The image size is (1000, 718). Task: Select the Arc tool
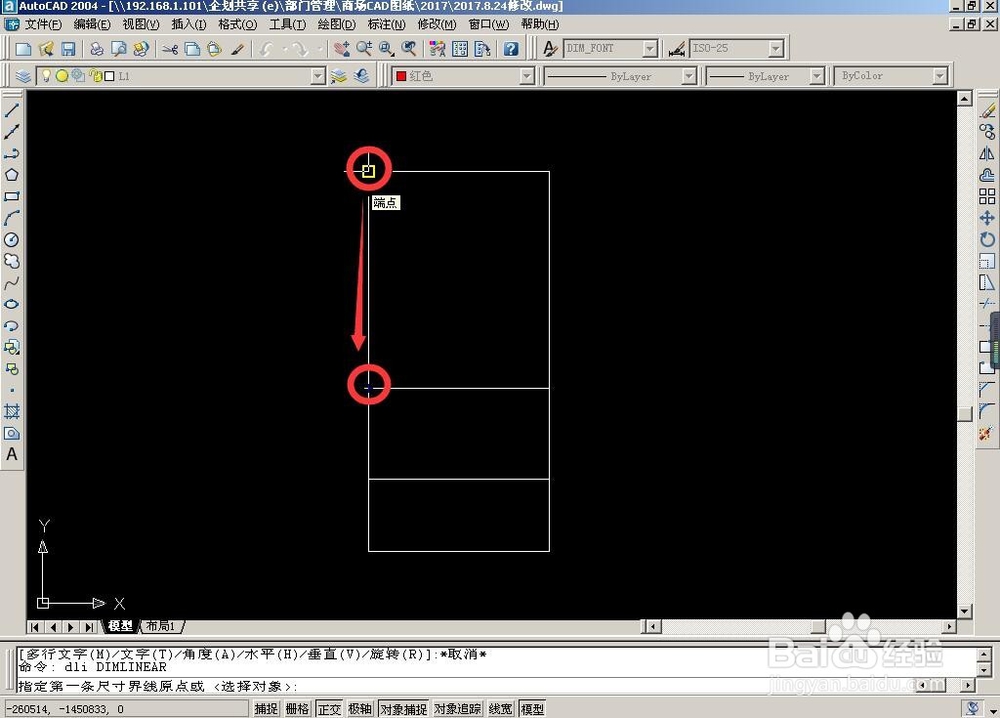(x=11, y=218)
